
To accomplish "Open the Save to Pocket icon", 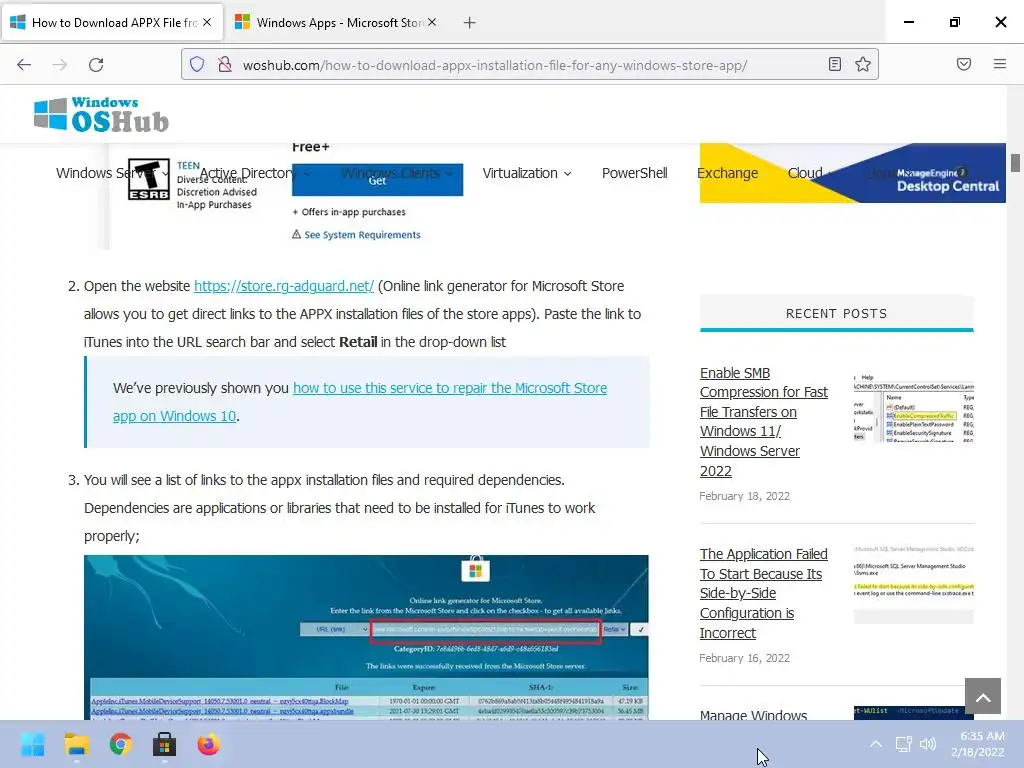I will 963,64.
